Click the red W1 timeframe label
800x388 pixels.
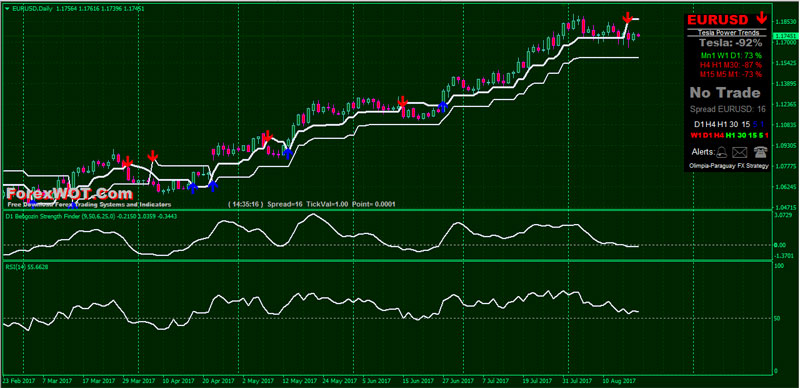tap(696, 135)
